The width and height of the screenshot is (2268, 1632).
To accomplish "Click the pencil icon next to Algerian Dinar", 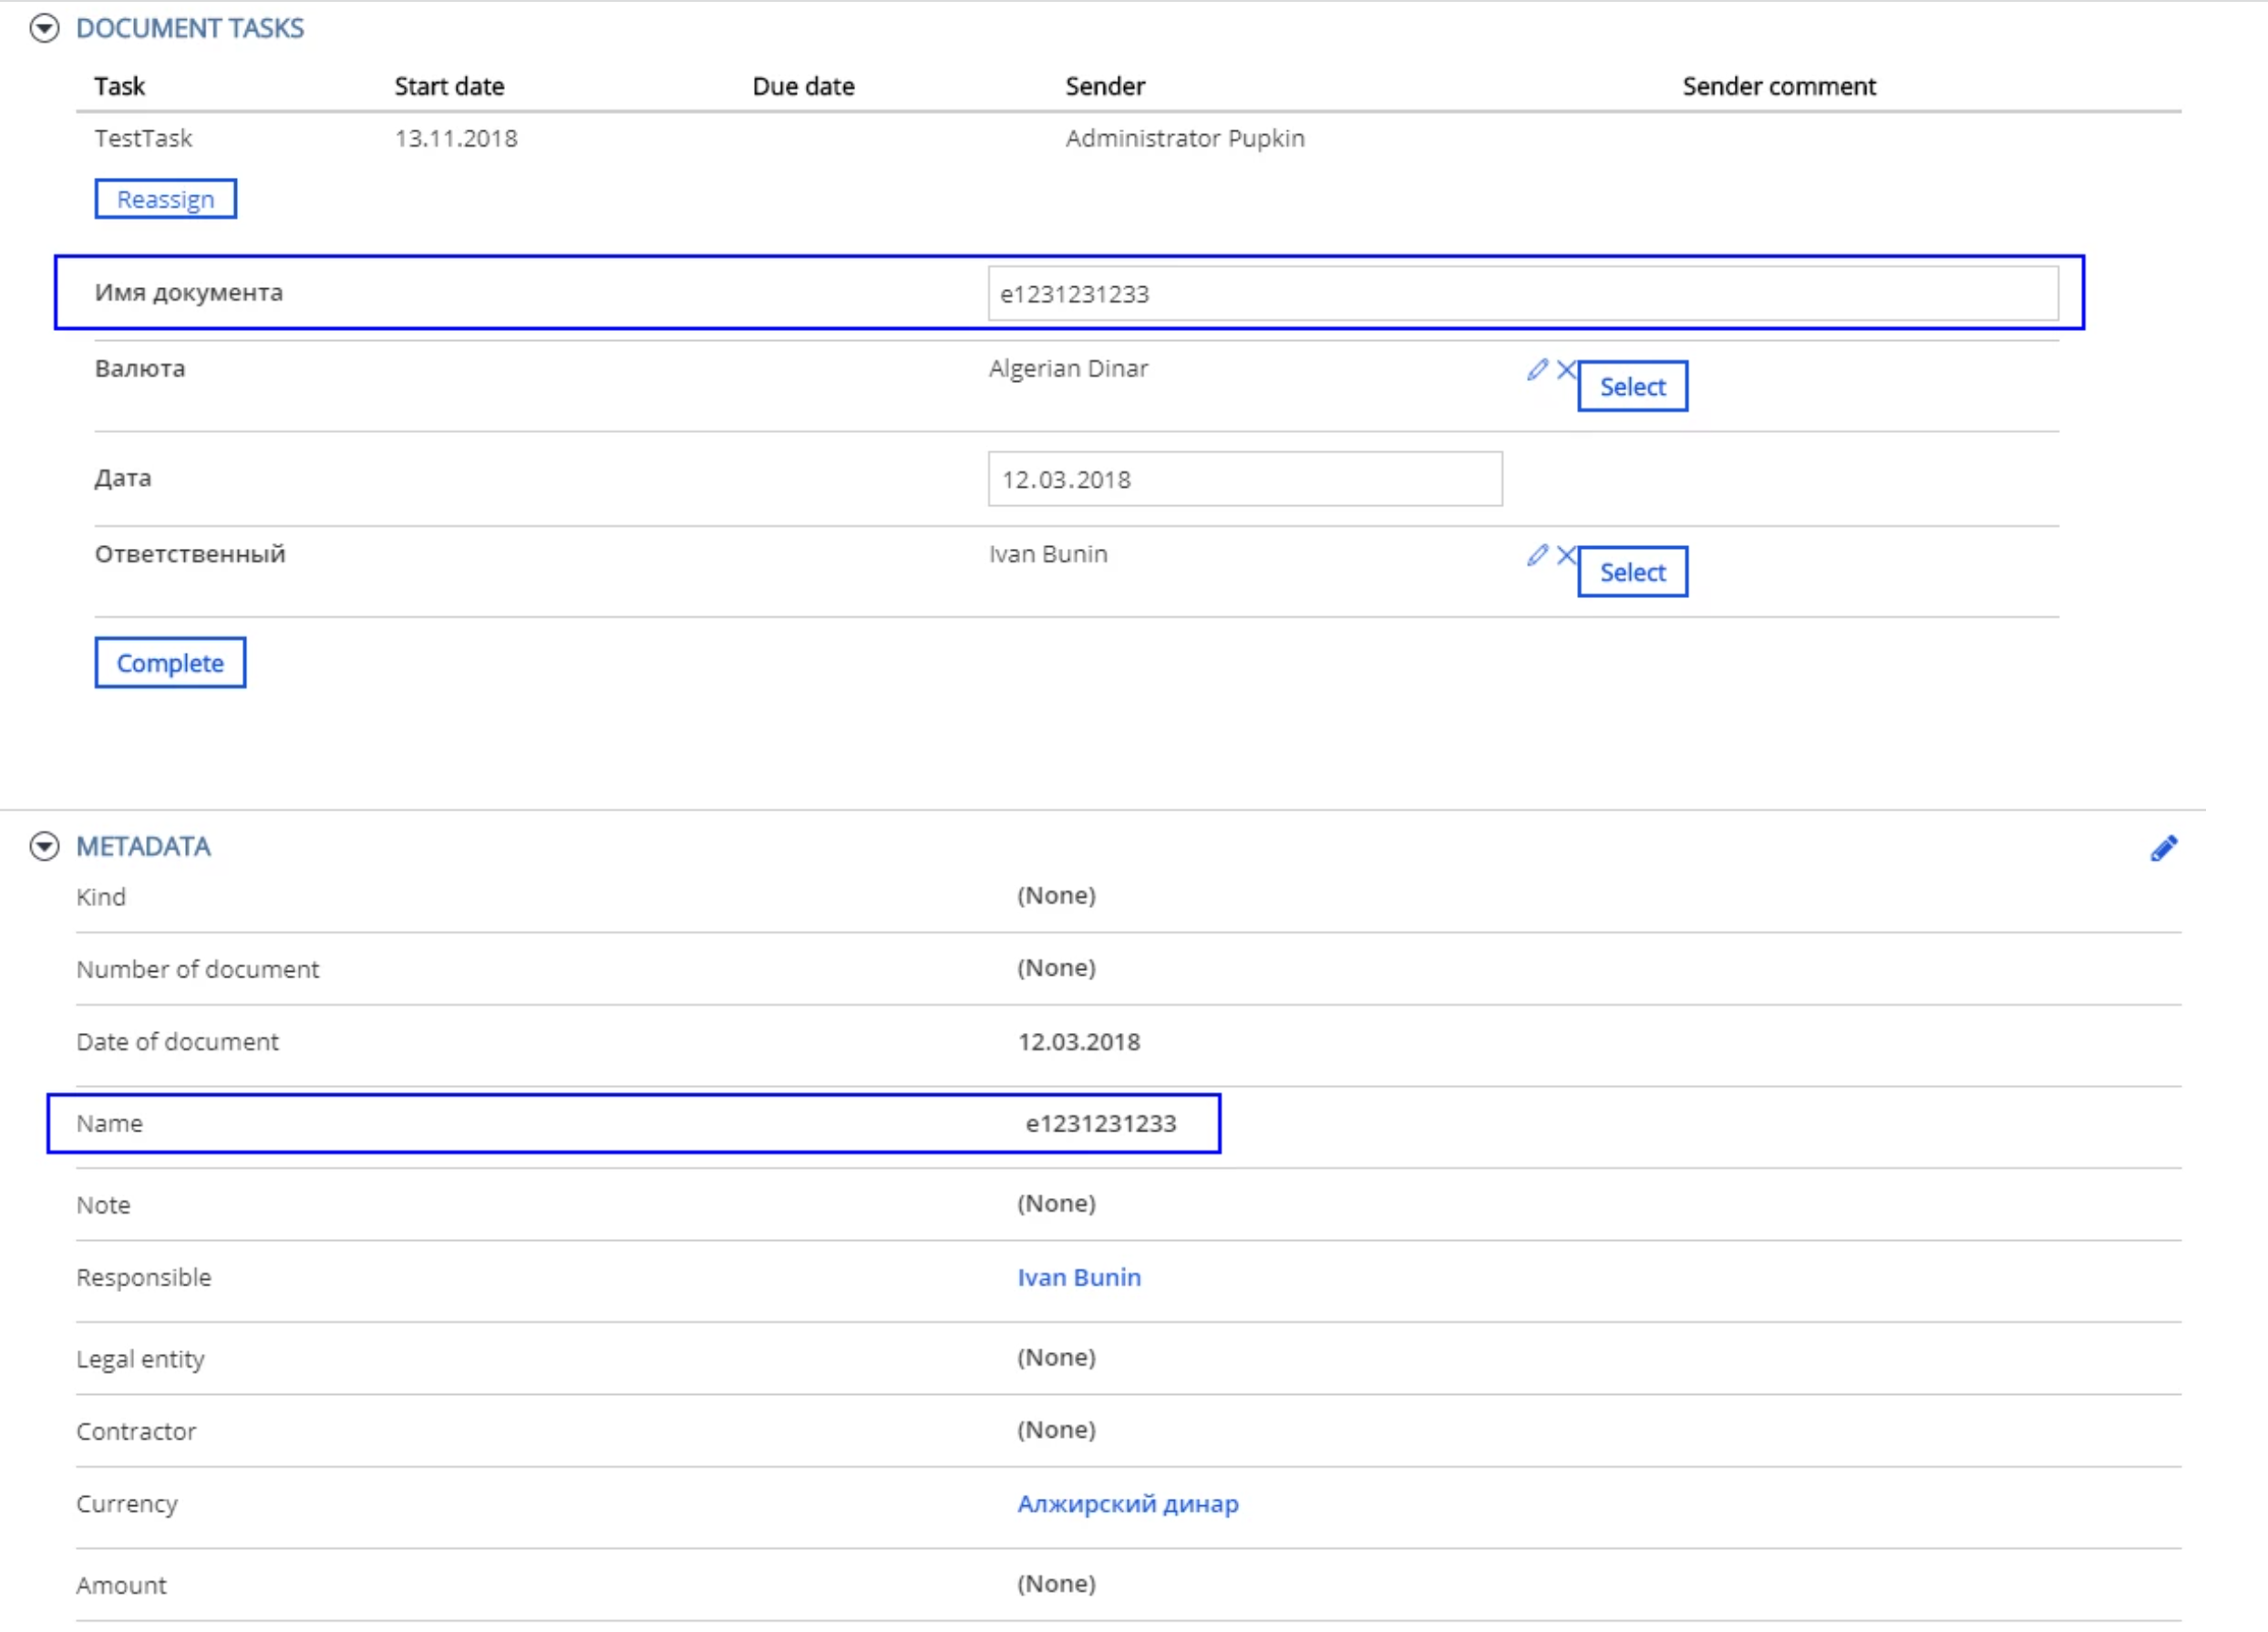I will pyautogui.click(x=1537, y=370).
